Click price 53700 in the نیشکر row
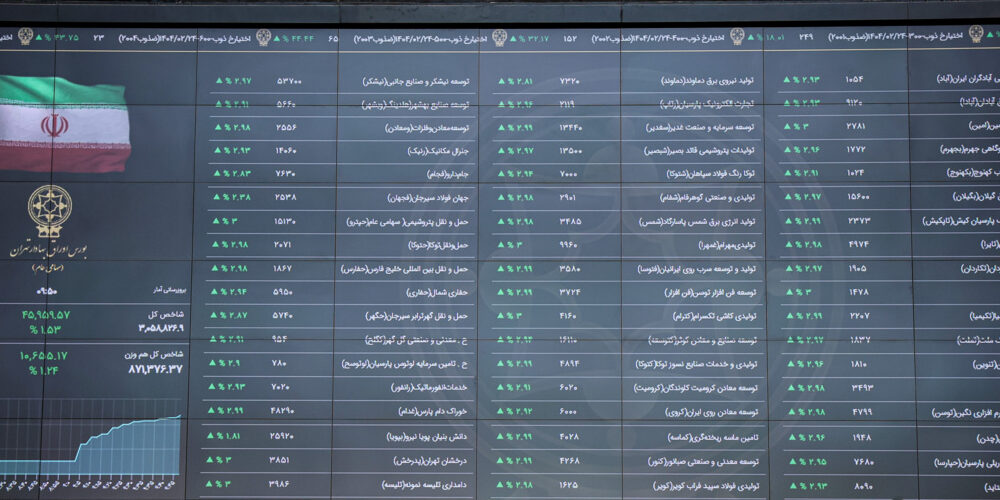Viewport: 1000px width, 500px height. pyautogui.click(x=290, y=81)
